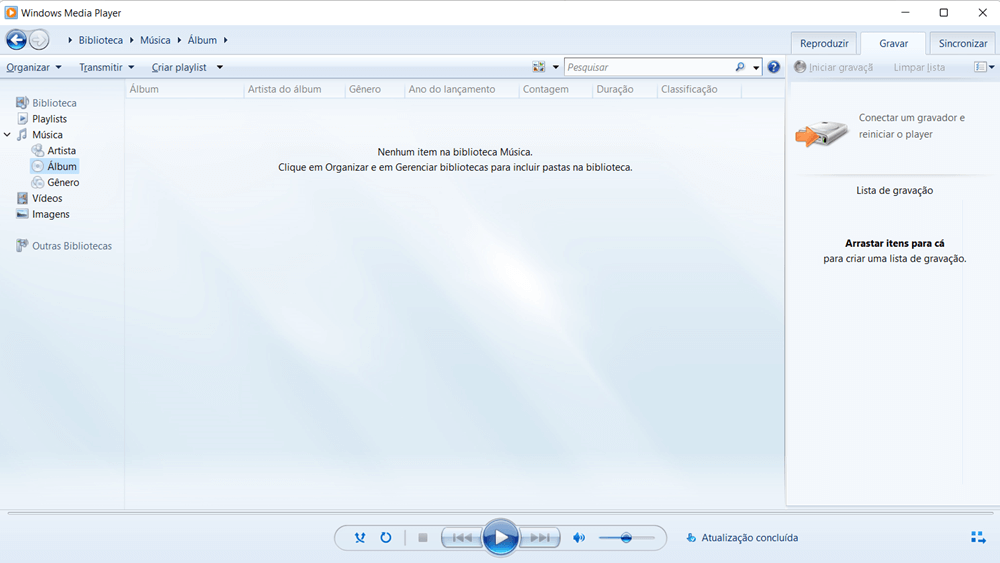
Task: Toggle repeat playback
Action: (386, 537)
